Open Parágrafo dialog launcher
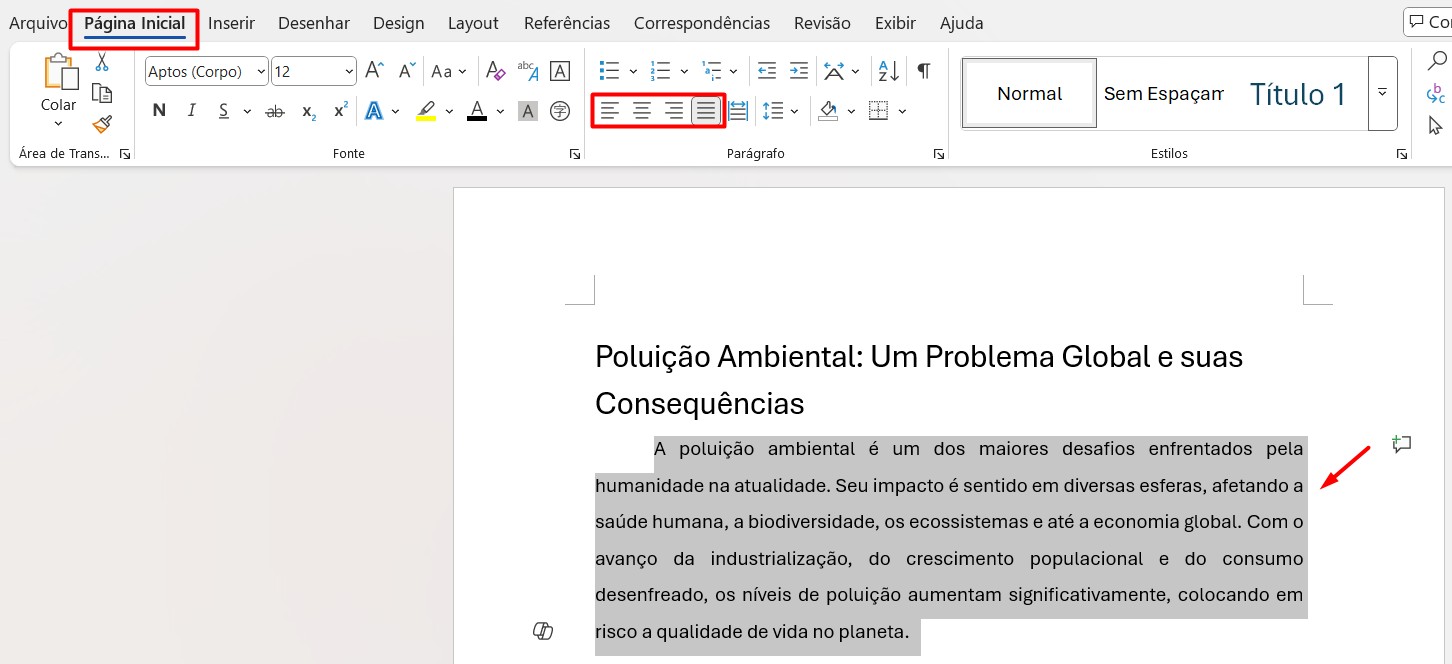The height and width of the screenshot is (664, 1452). 938,154
